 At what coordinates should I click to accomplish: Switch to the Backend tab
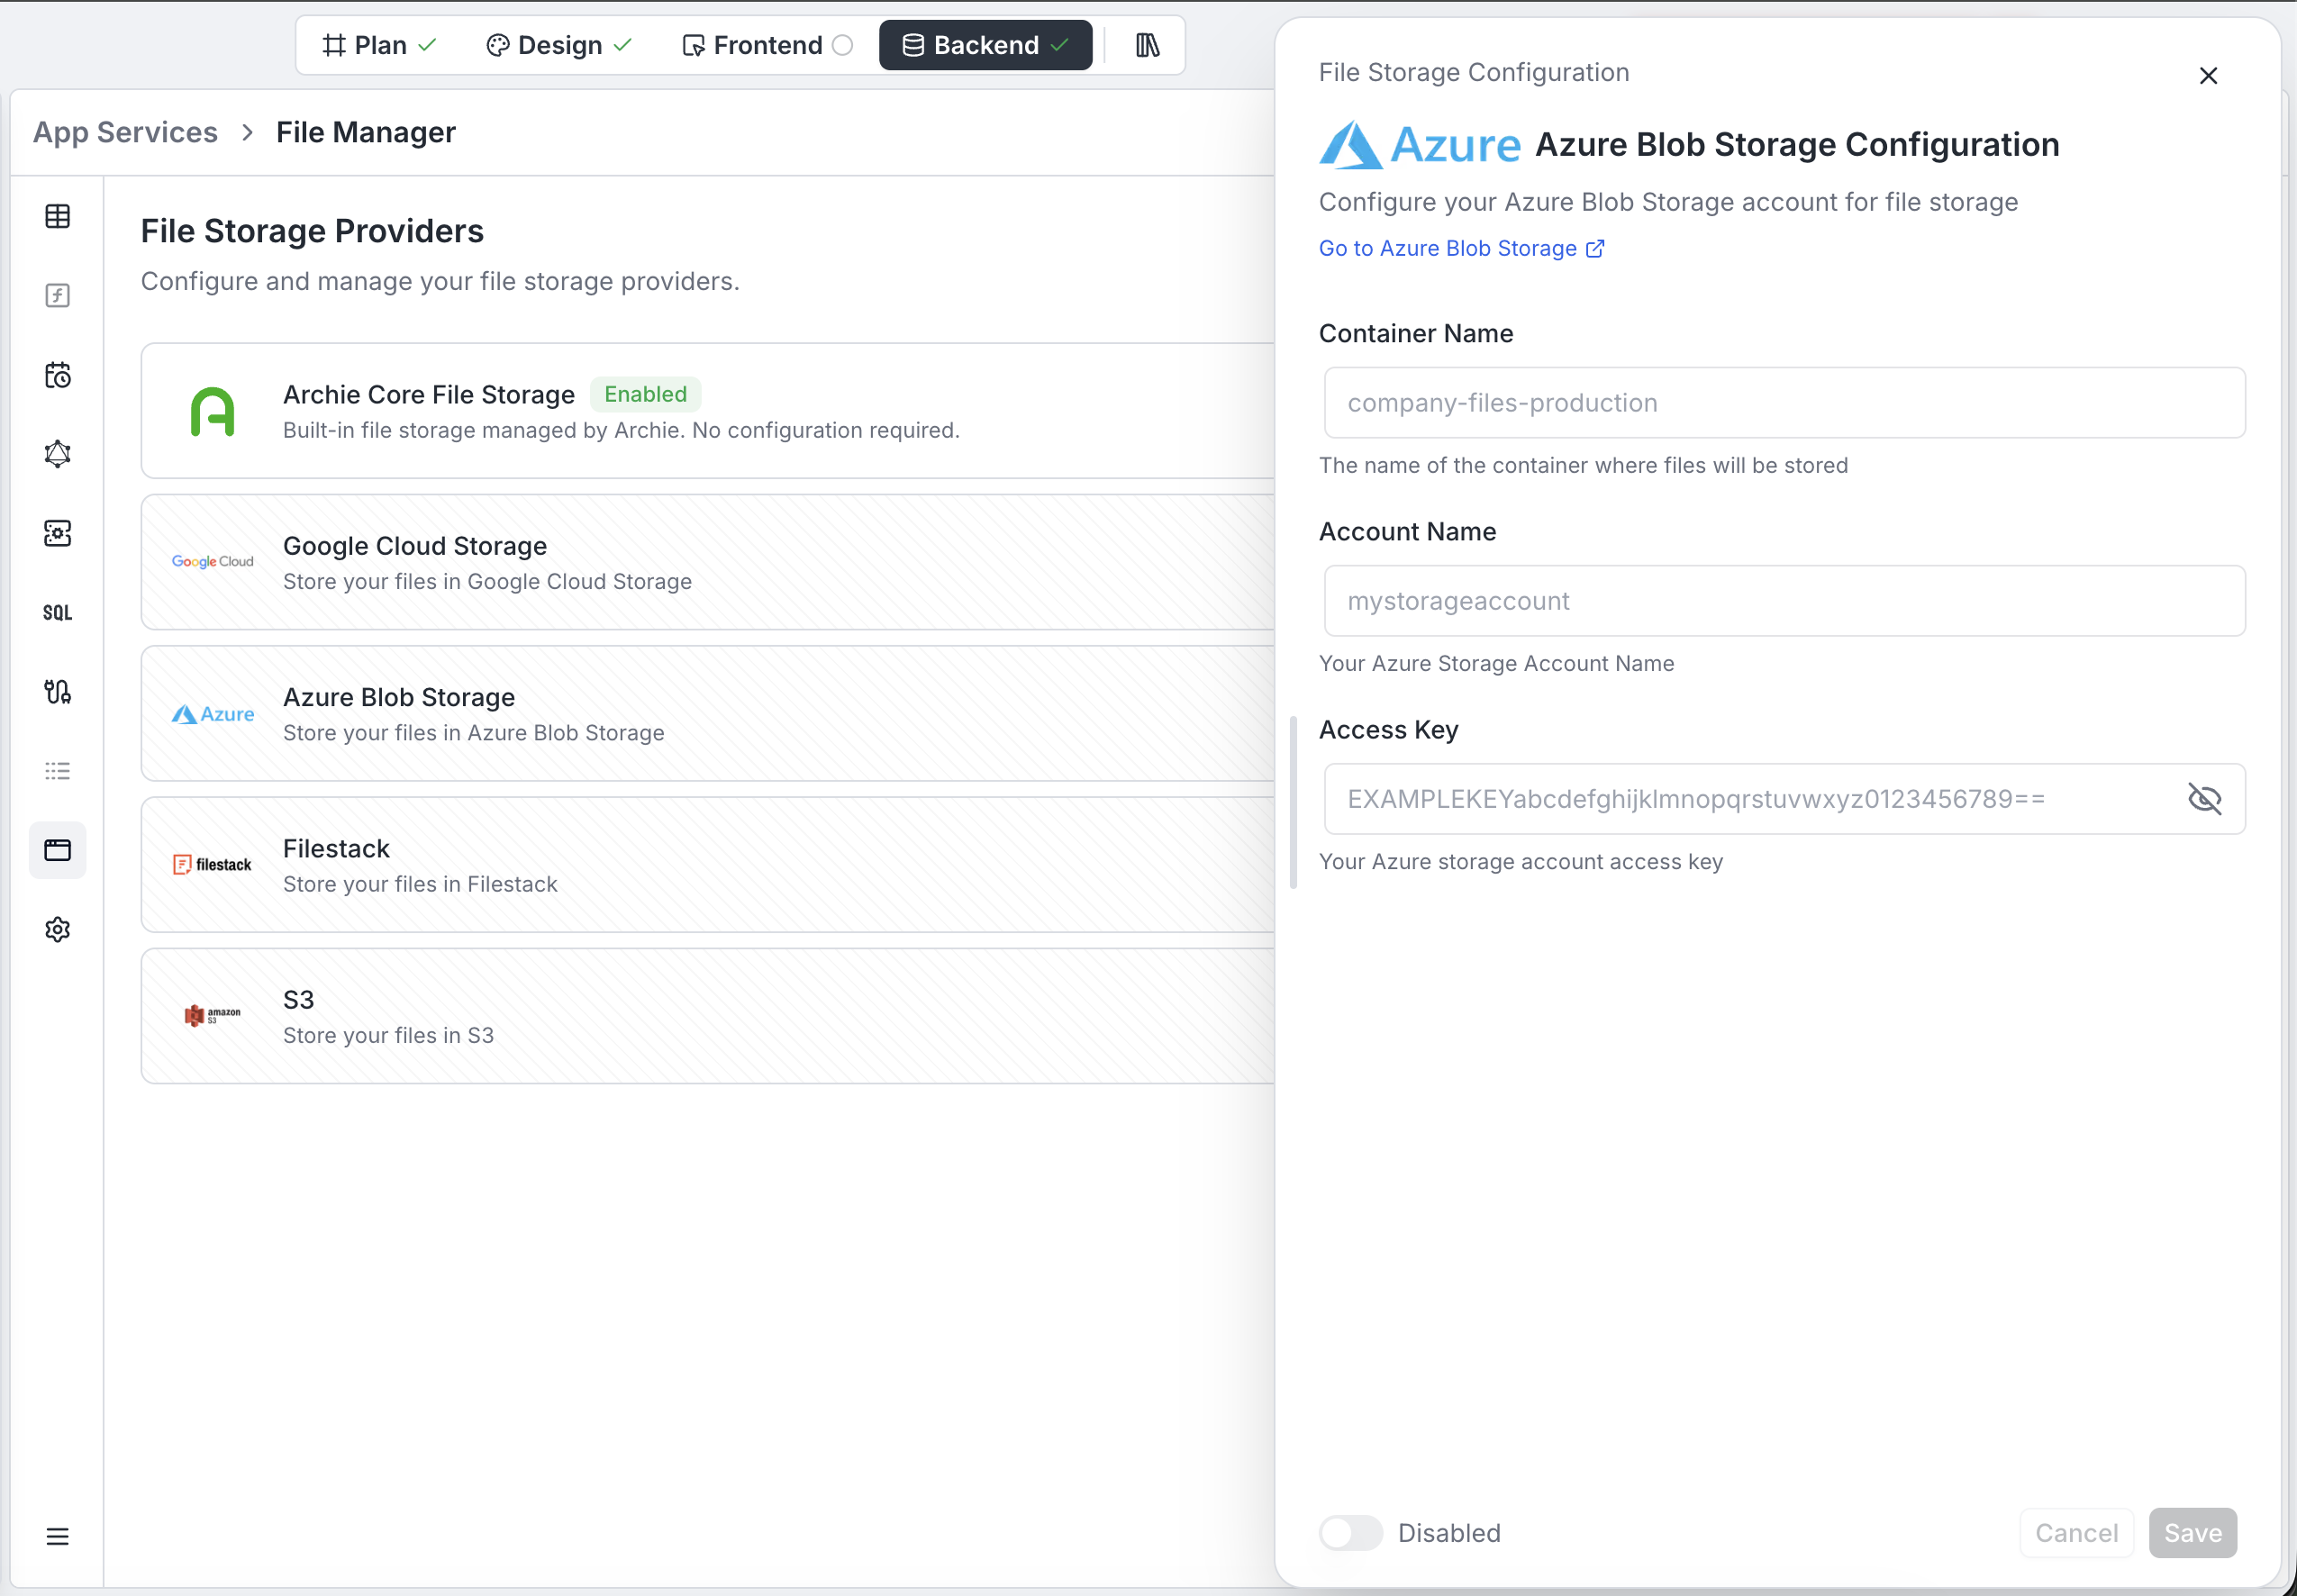[985, 45]
